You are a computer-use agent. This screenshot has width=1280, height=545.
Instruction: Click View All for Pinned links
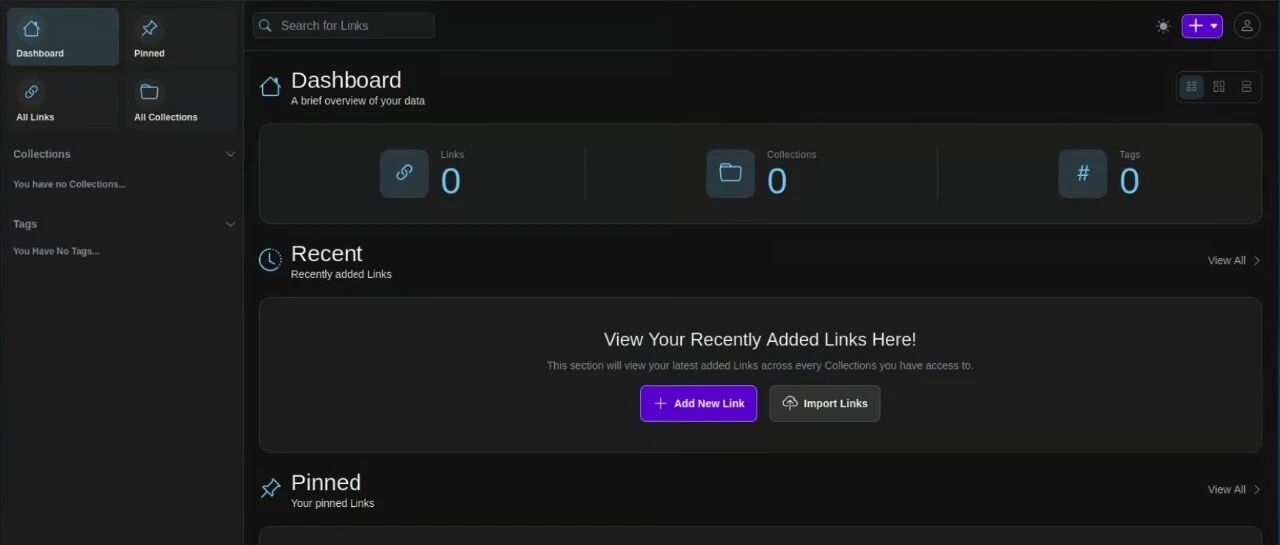[x=1233, y=489]
